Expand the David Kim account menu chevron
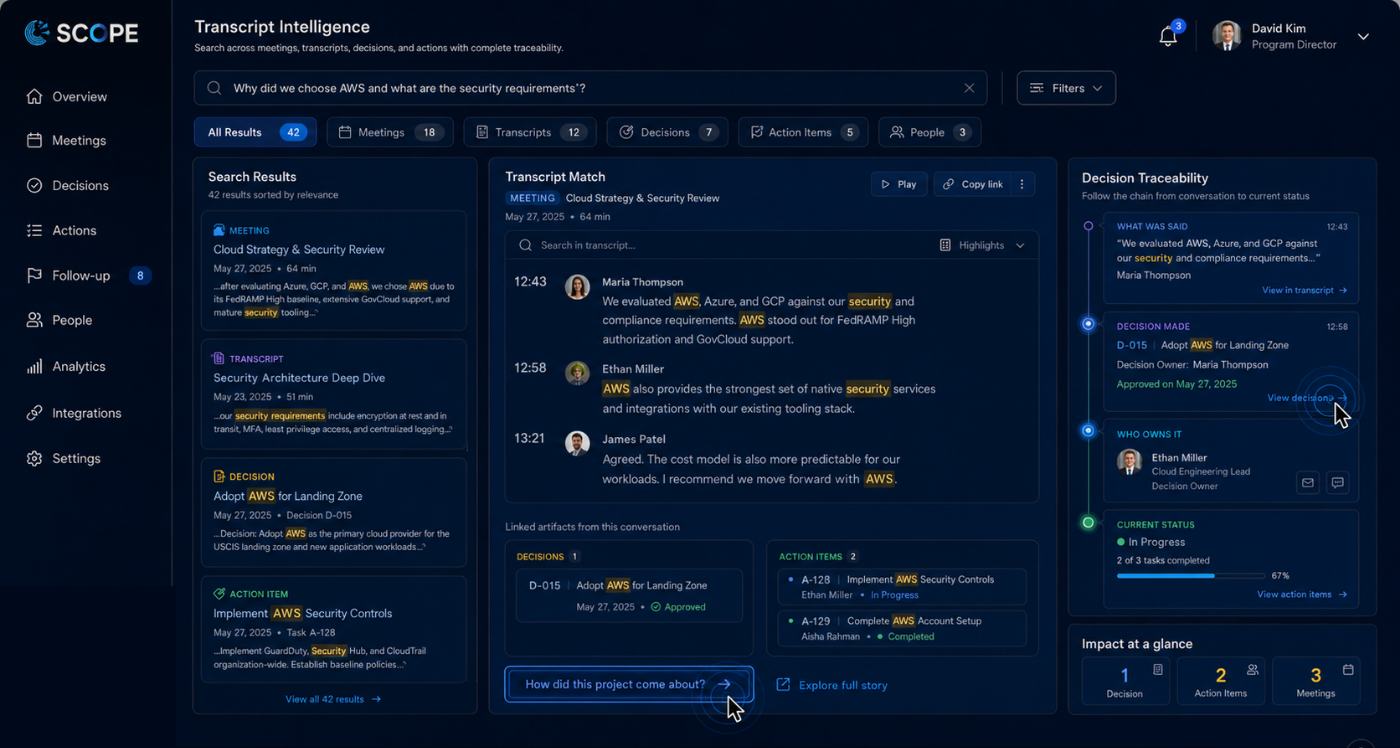 (x=1363, y=37)
